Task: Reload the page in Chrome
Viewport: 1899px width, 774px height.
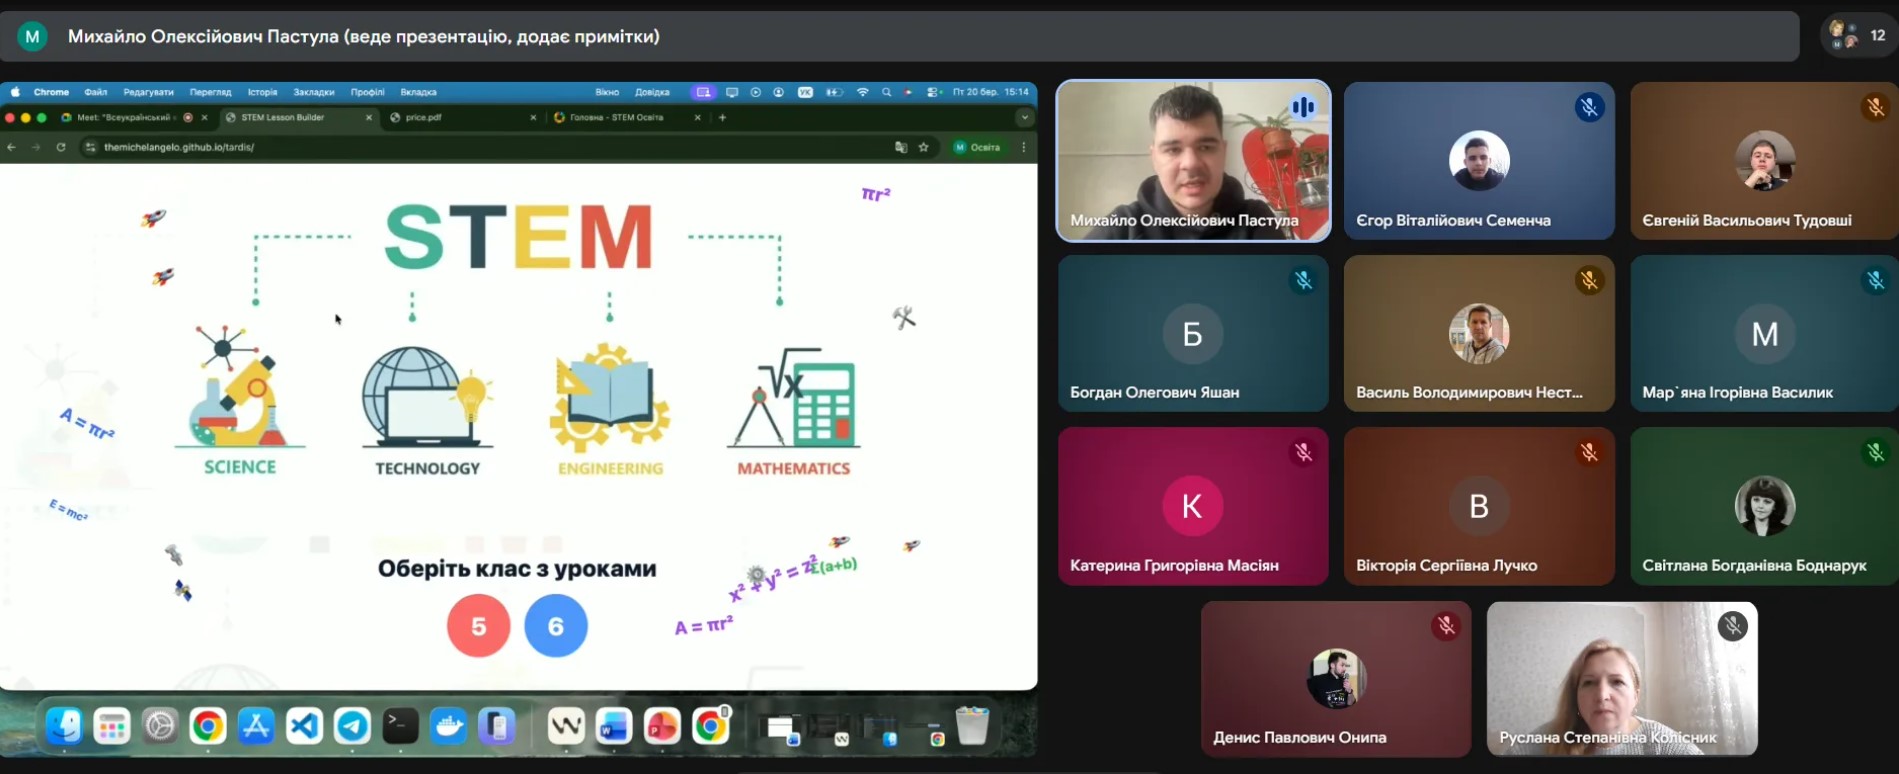Action: click(61, 147)
